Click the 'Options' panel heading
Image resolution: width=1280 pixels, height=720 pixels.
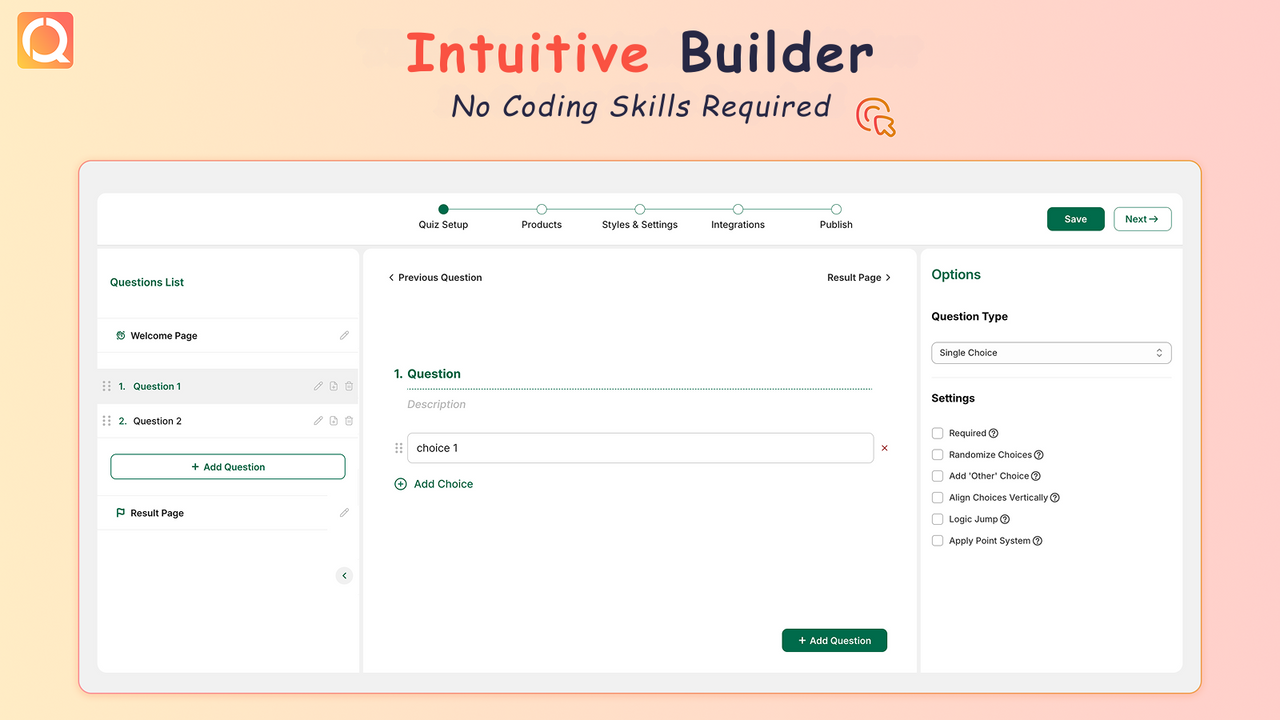coord(956,275)
